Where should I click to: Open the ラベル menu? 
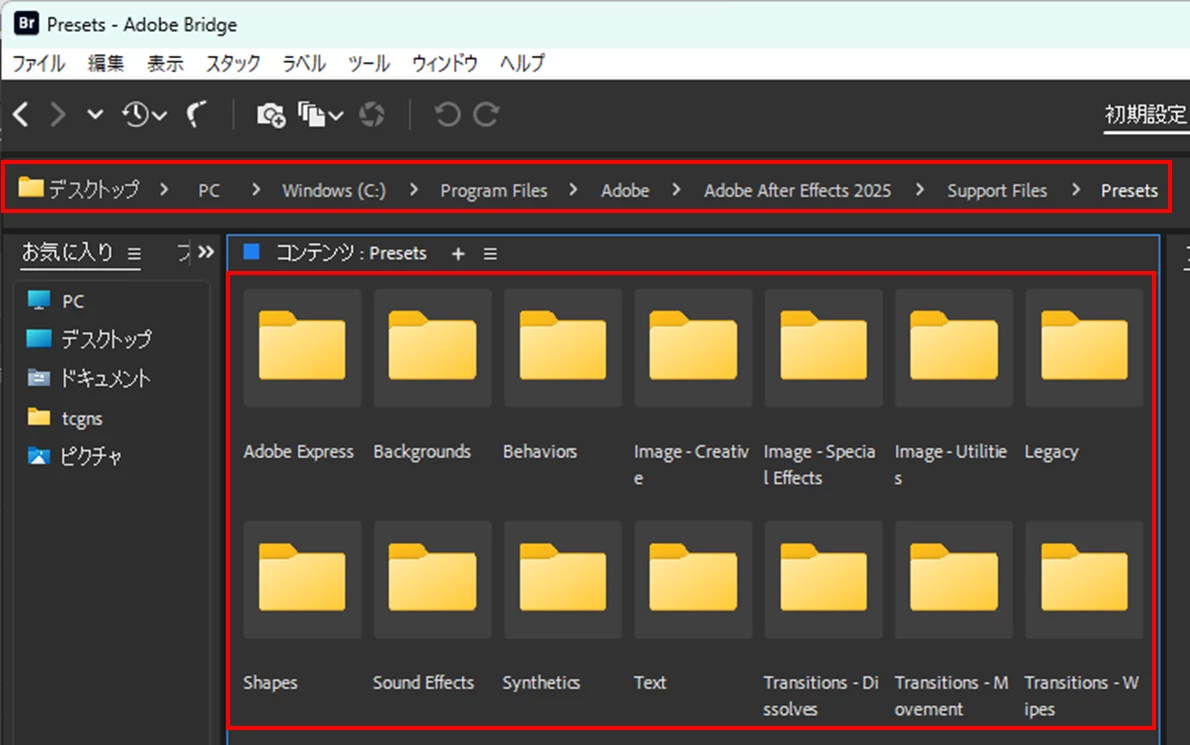click(x=304, y=64)
